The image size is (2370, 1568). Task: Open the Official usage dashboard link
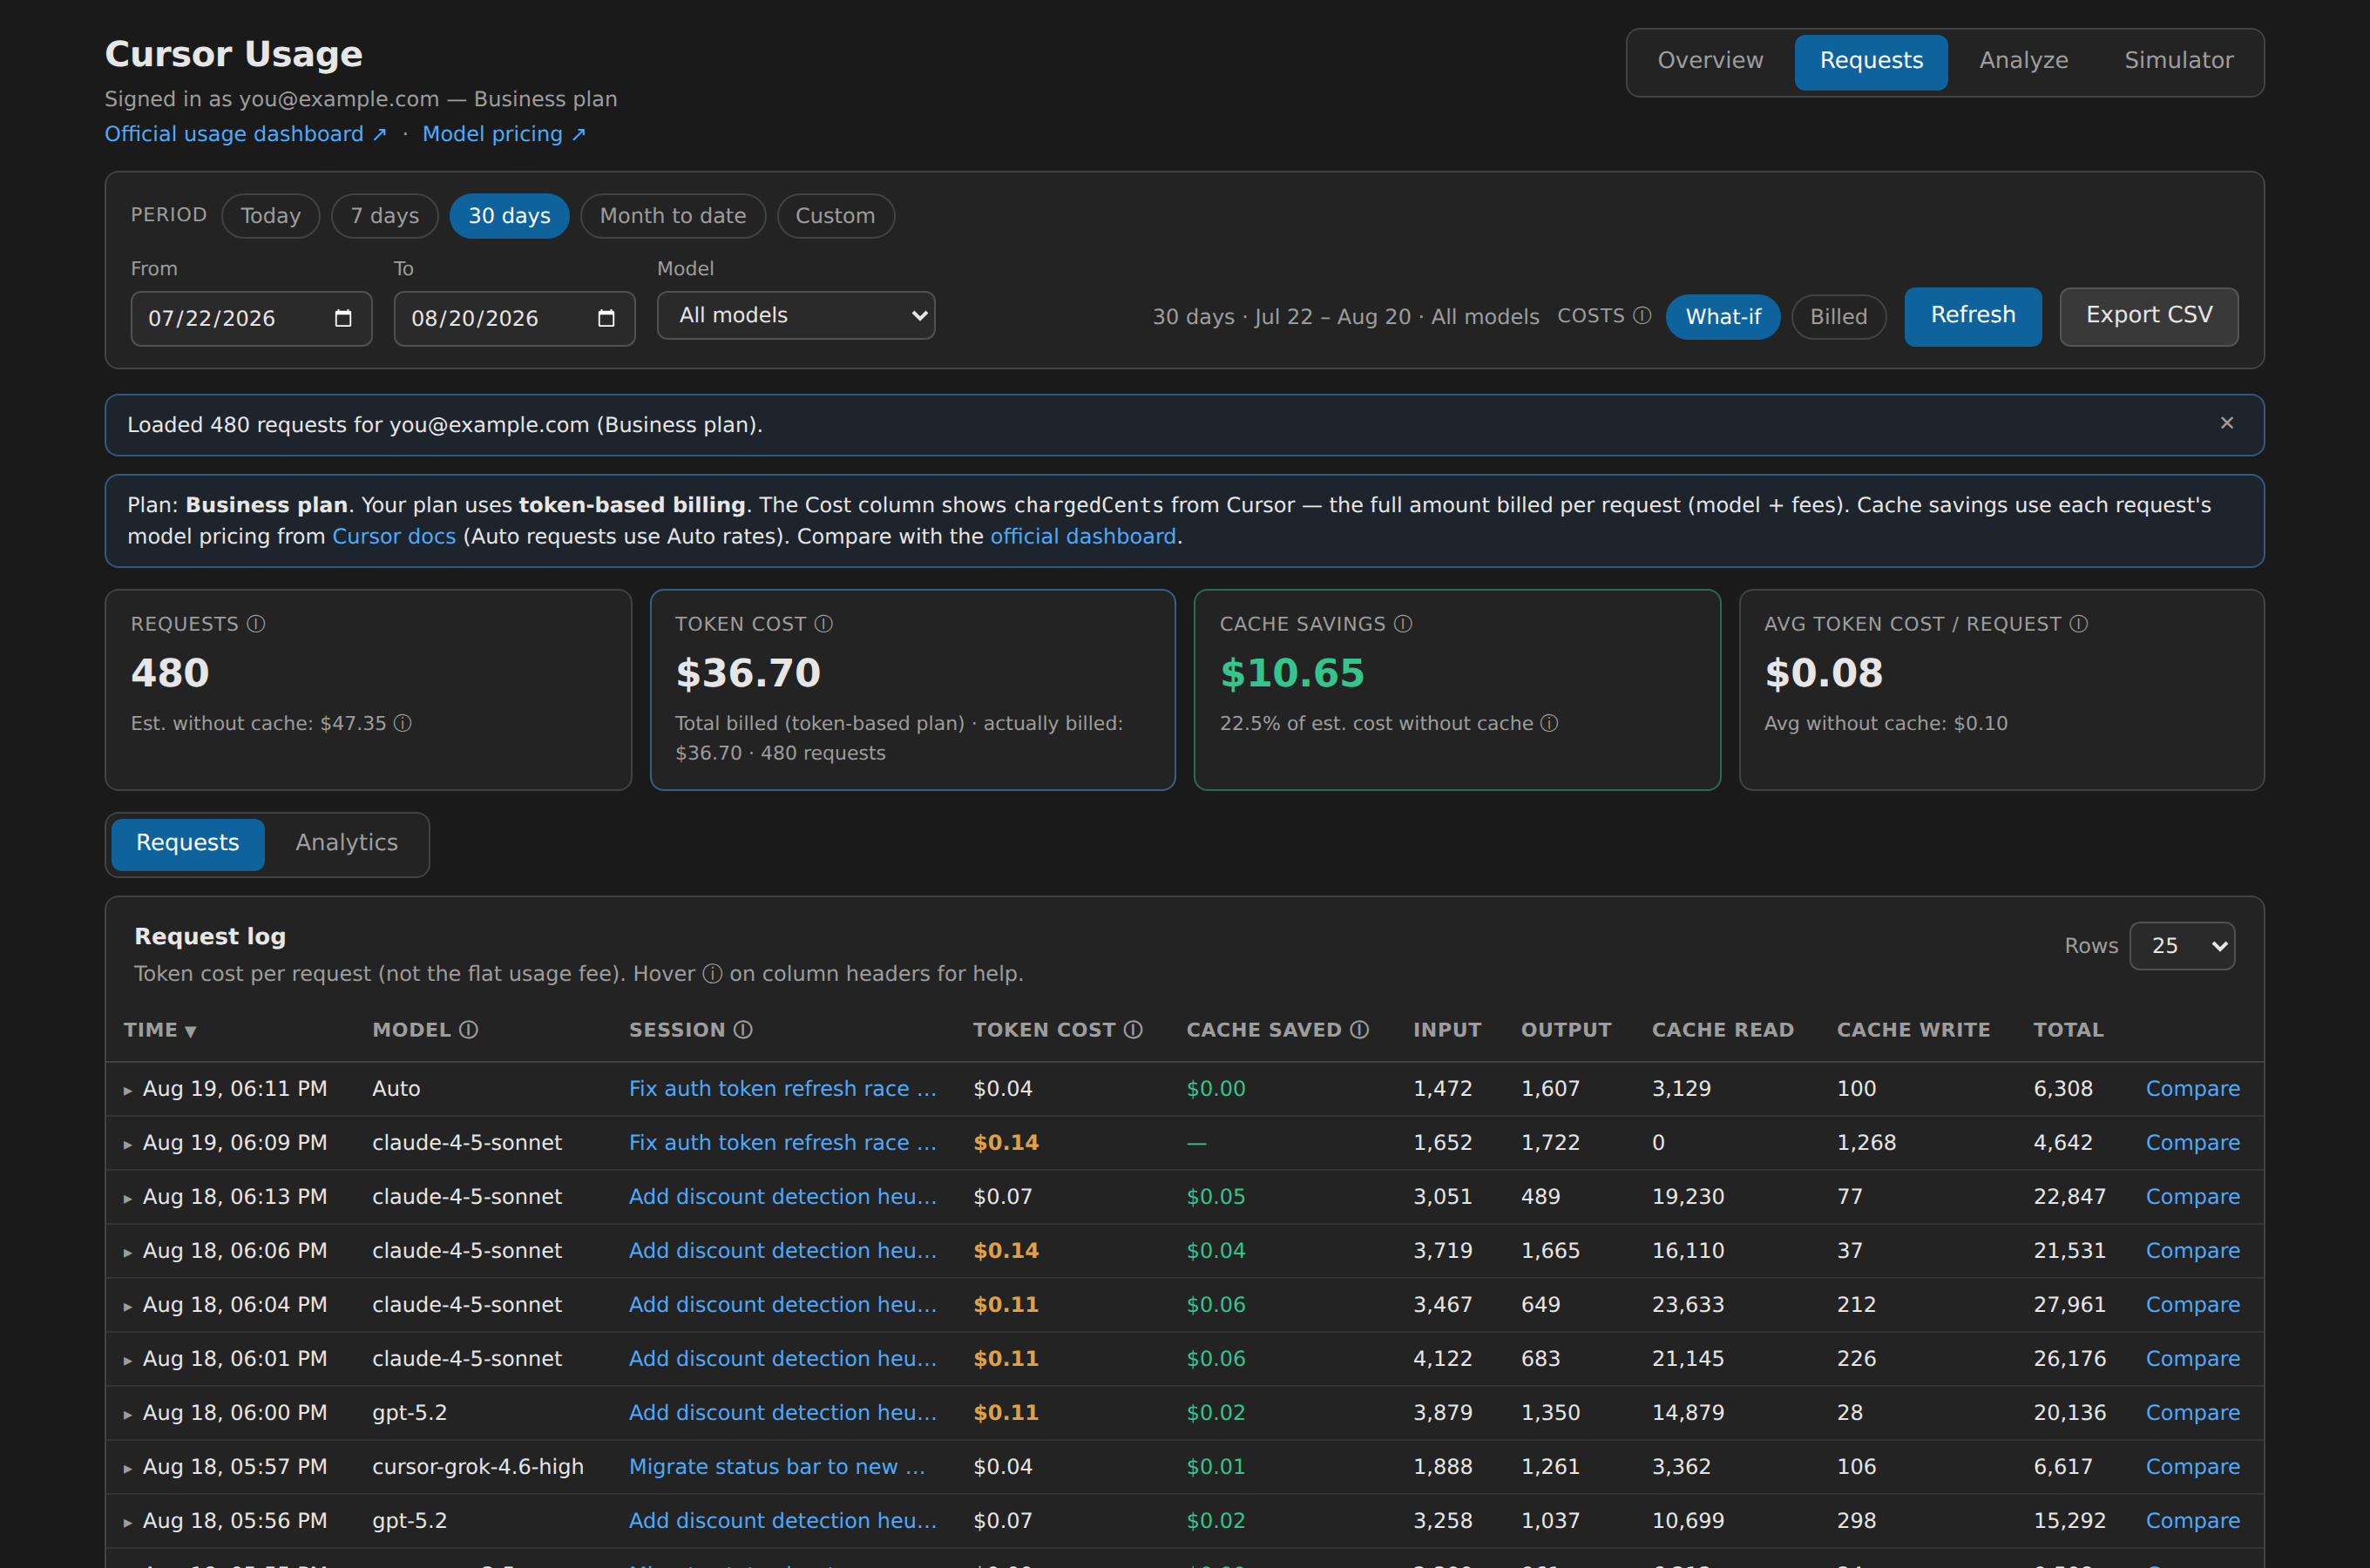245,134
